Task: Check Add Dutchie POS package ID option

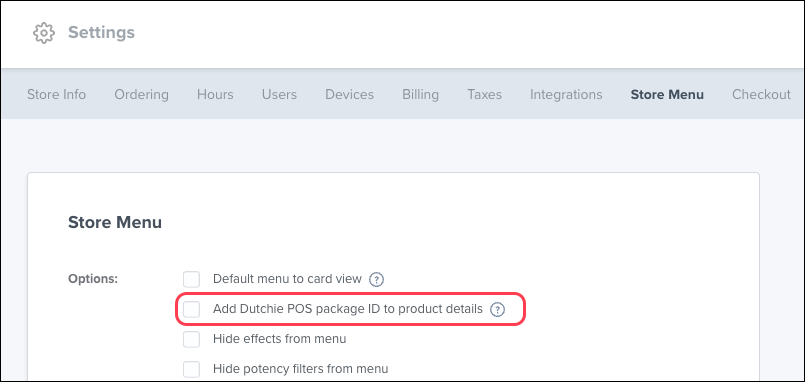Action: coord(191,309)
